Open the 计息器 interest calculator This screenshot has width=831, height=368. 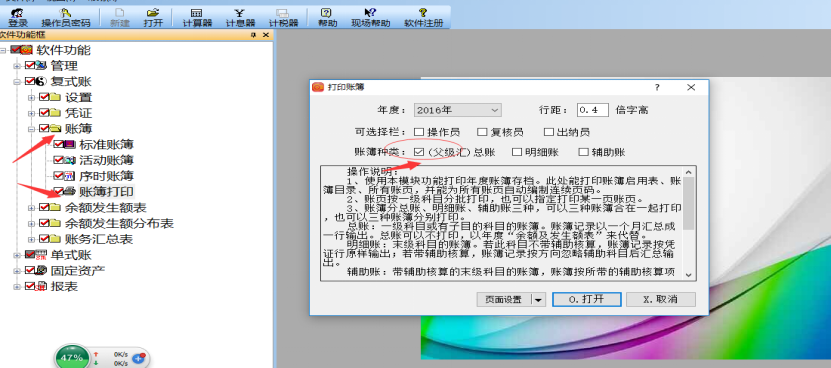coord(240,17)
